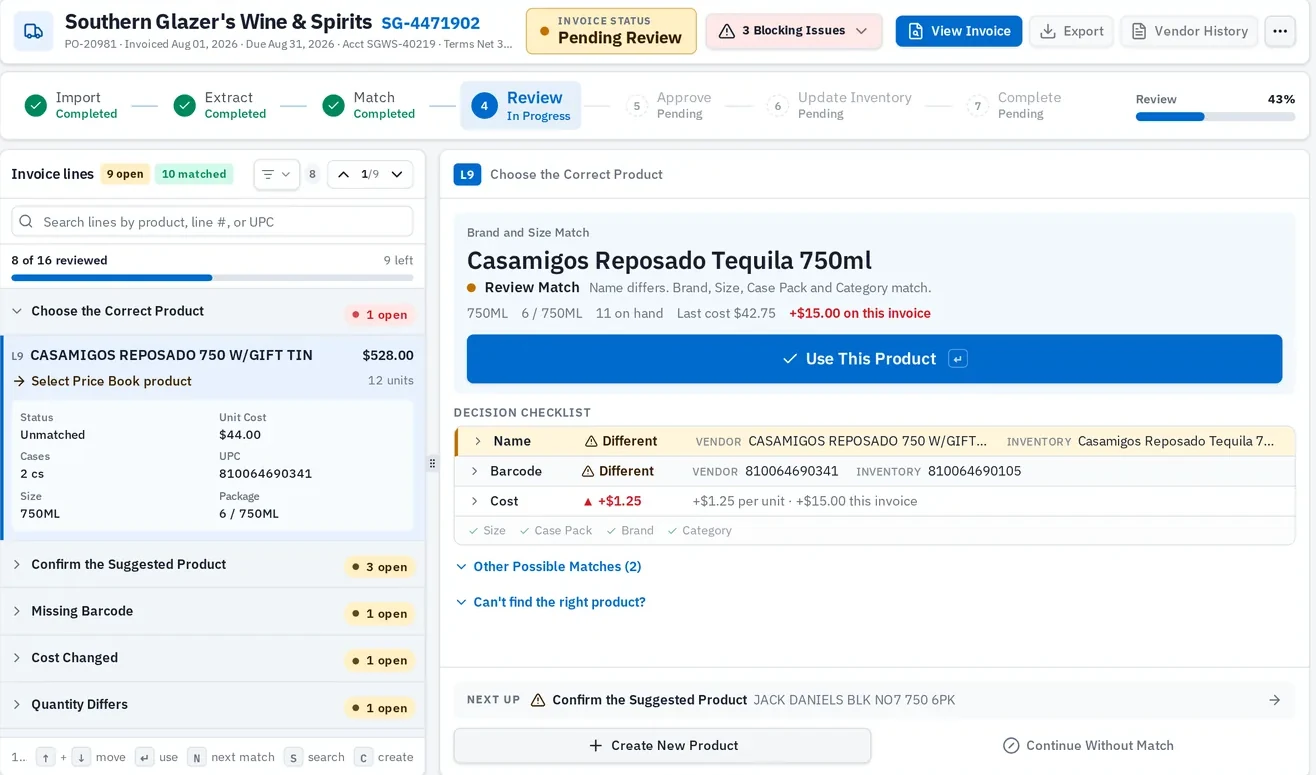Screen dimensions: 1316x775
Task: Click the panel resize grip handle
Action: [432, 463]
